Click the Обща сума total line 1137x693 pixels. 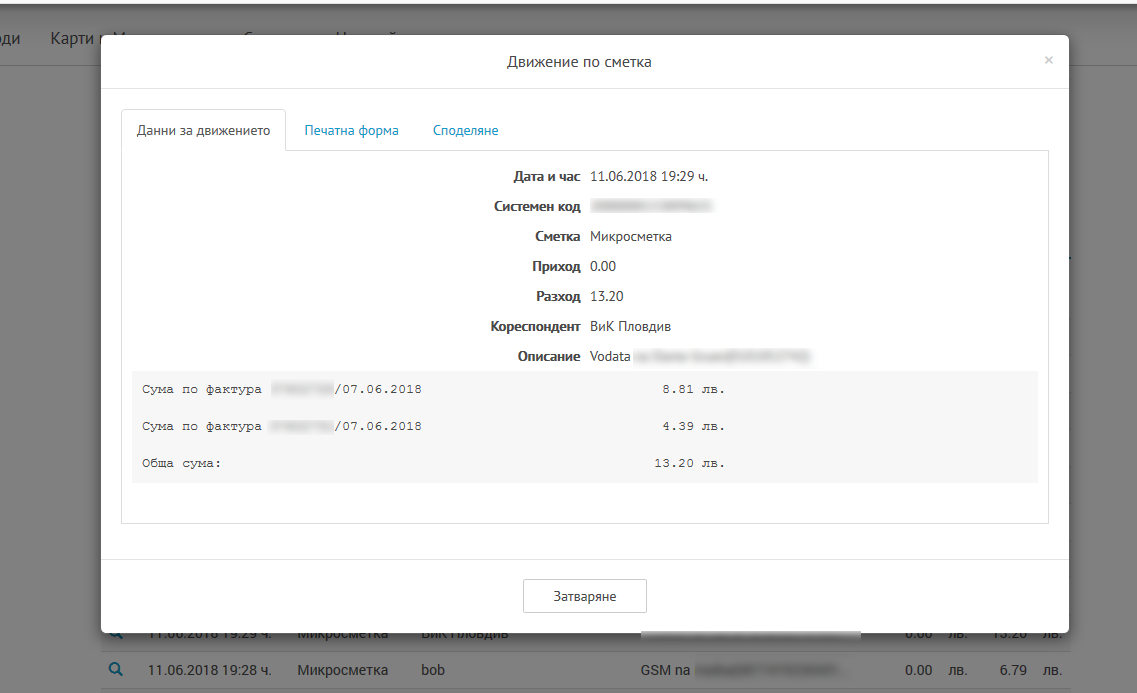(433, 463)
